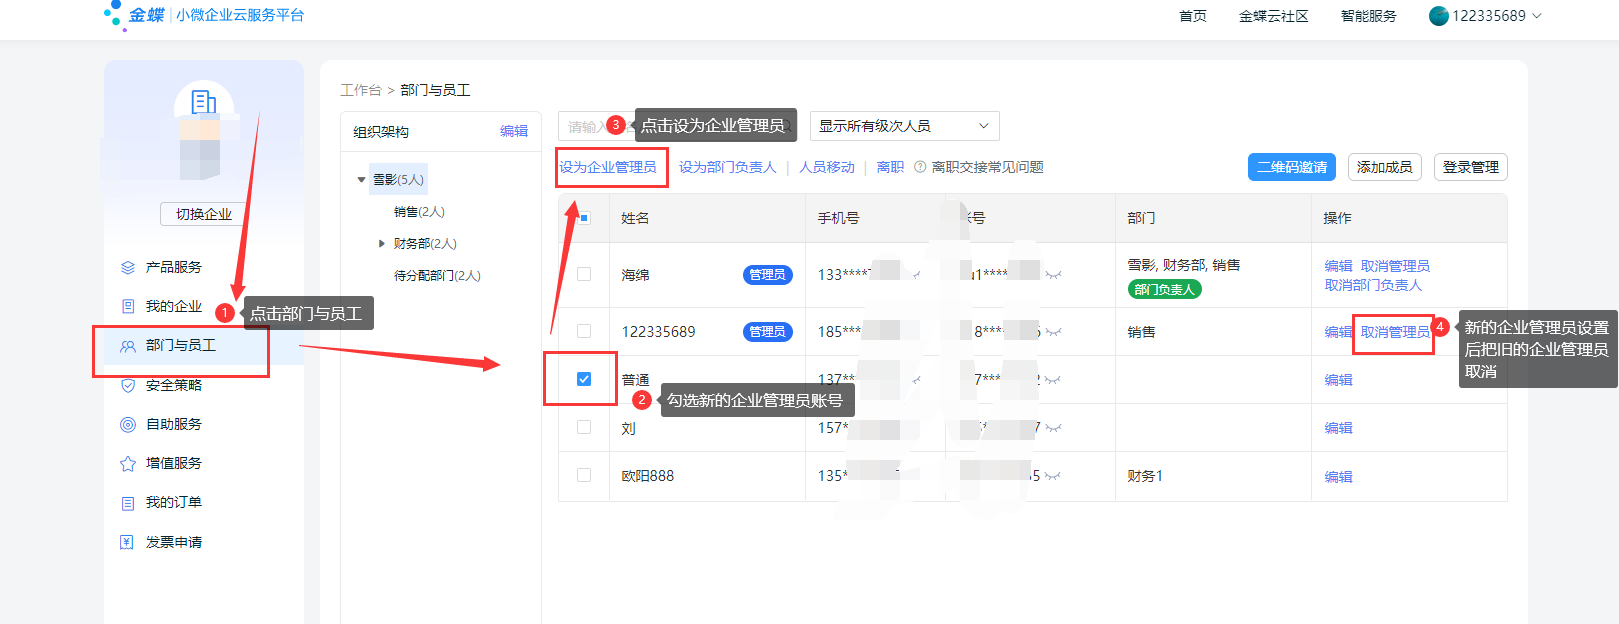Viewport: 1619px width, 624px height.
Task: Click the 自助服务 target icon
Action: [127, 424]
